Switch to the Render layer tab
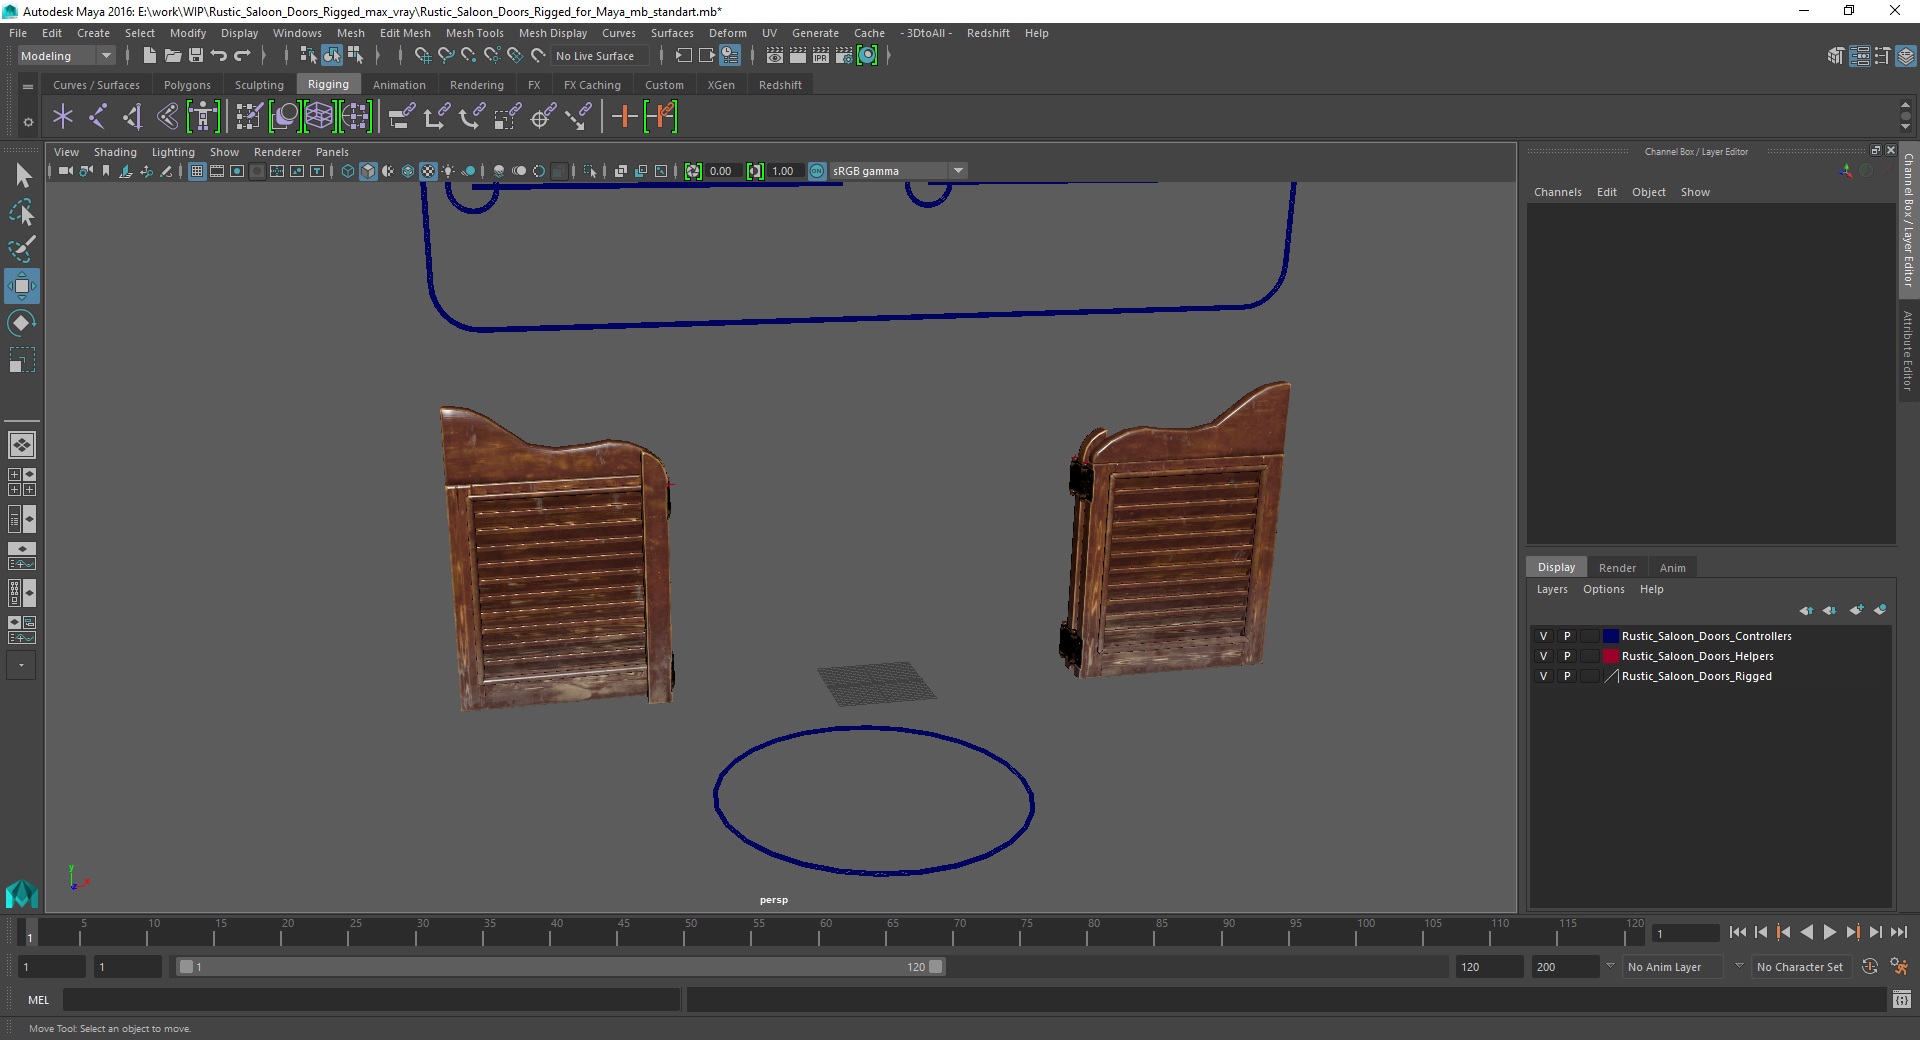This screenshot has width=1920, height=1040. 1617,567
